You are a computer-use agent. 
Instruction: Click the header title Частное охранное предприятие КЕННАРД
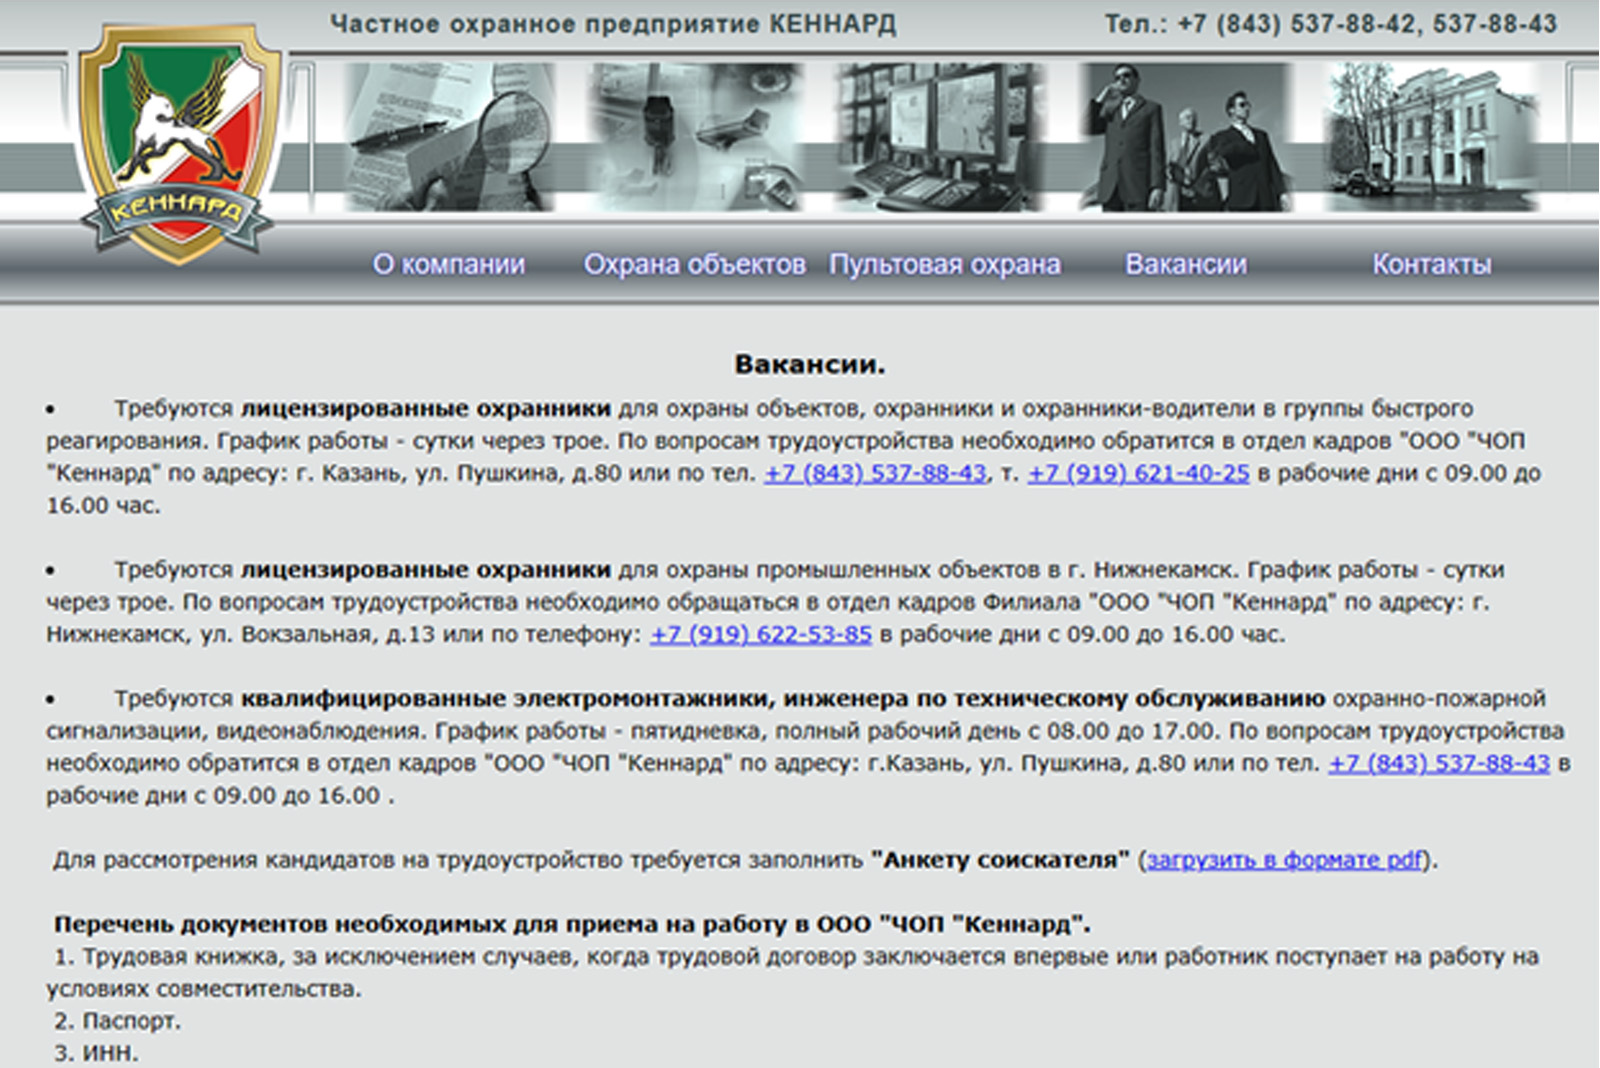613,24
